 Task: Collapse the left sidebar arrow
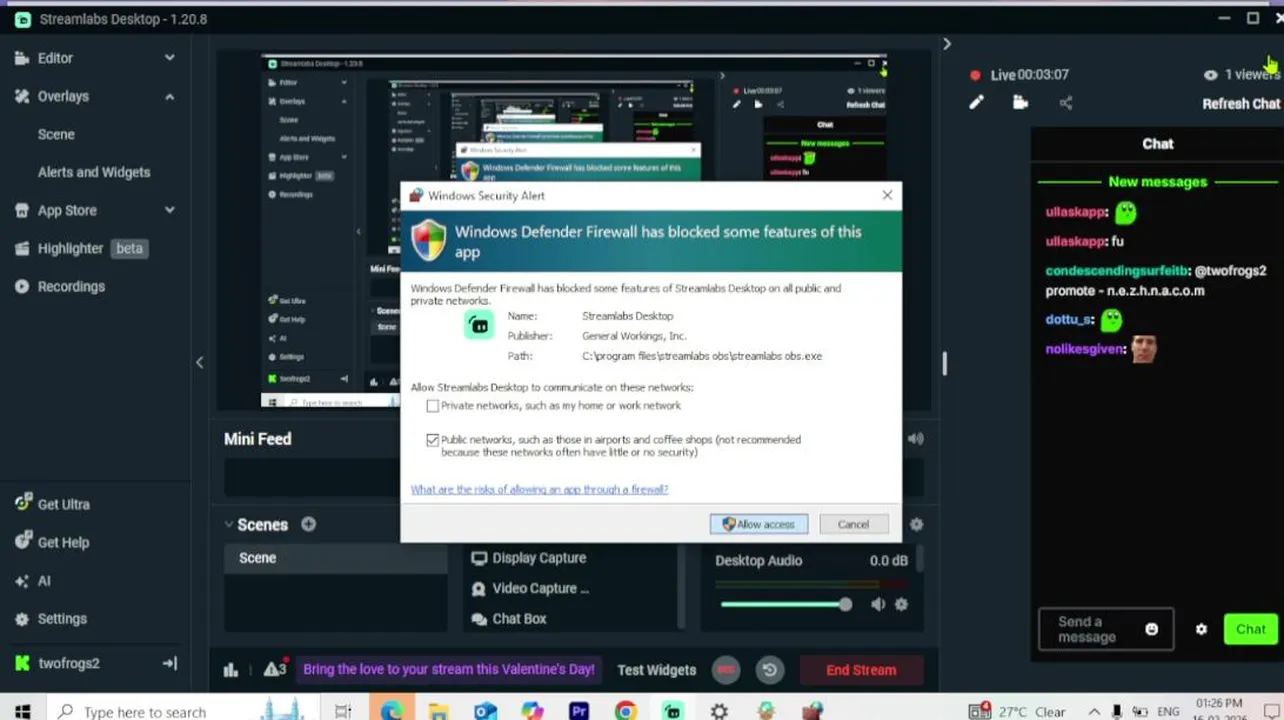point(199,362)
